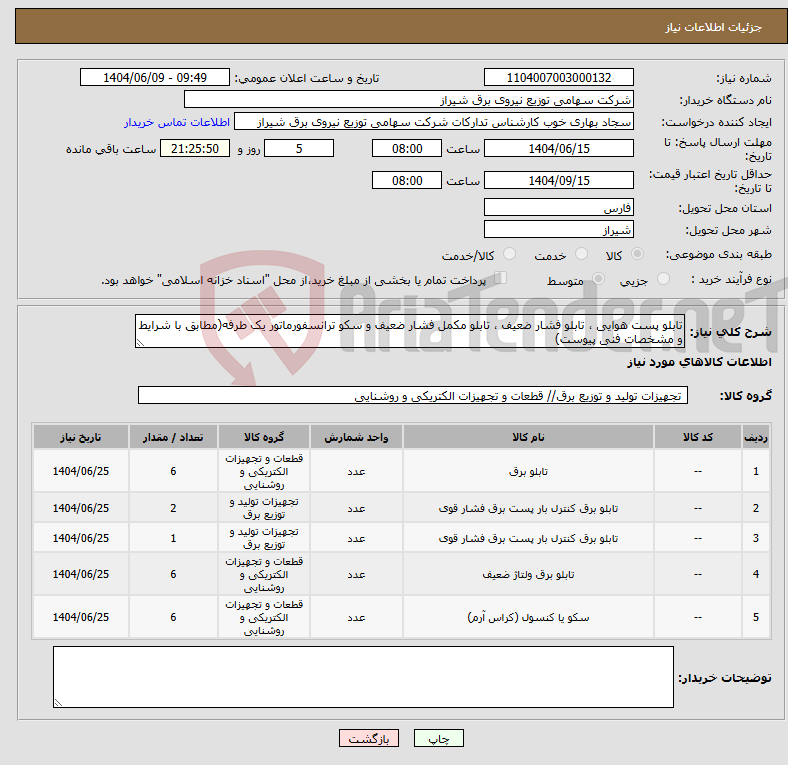Click the اطلاعات کالاهای مورد نیاز heading
This screenshot has height=765, width=788.
tap(699, 362)
